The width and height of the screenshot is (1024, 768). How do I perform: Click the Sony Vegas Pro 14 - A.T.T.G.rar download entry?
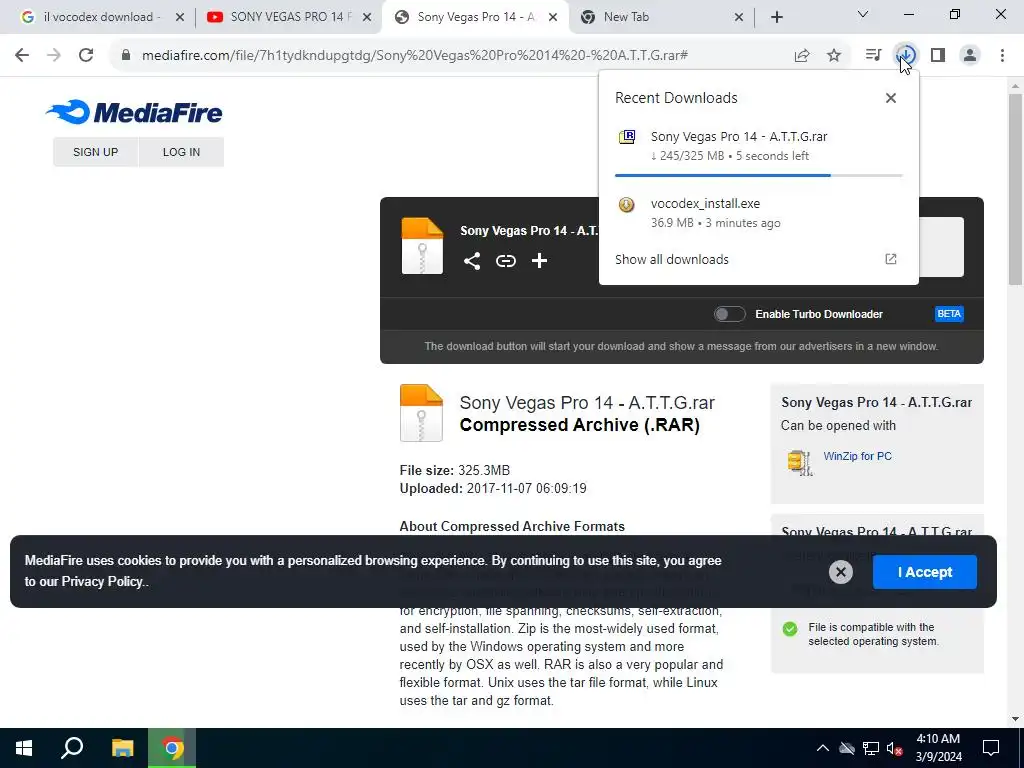pos(758,146)
